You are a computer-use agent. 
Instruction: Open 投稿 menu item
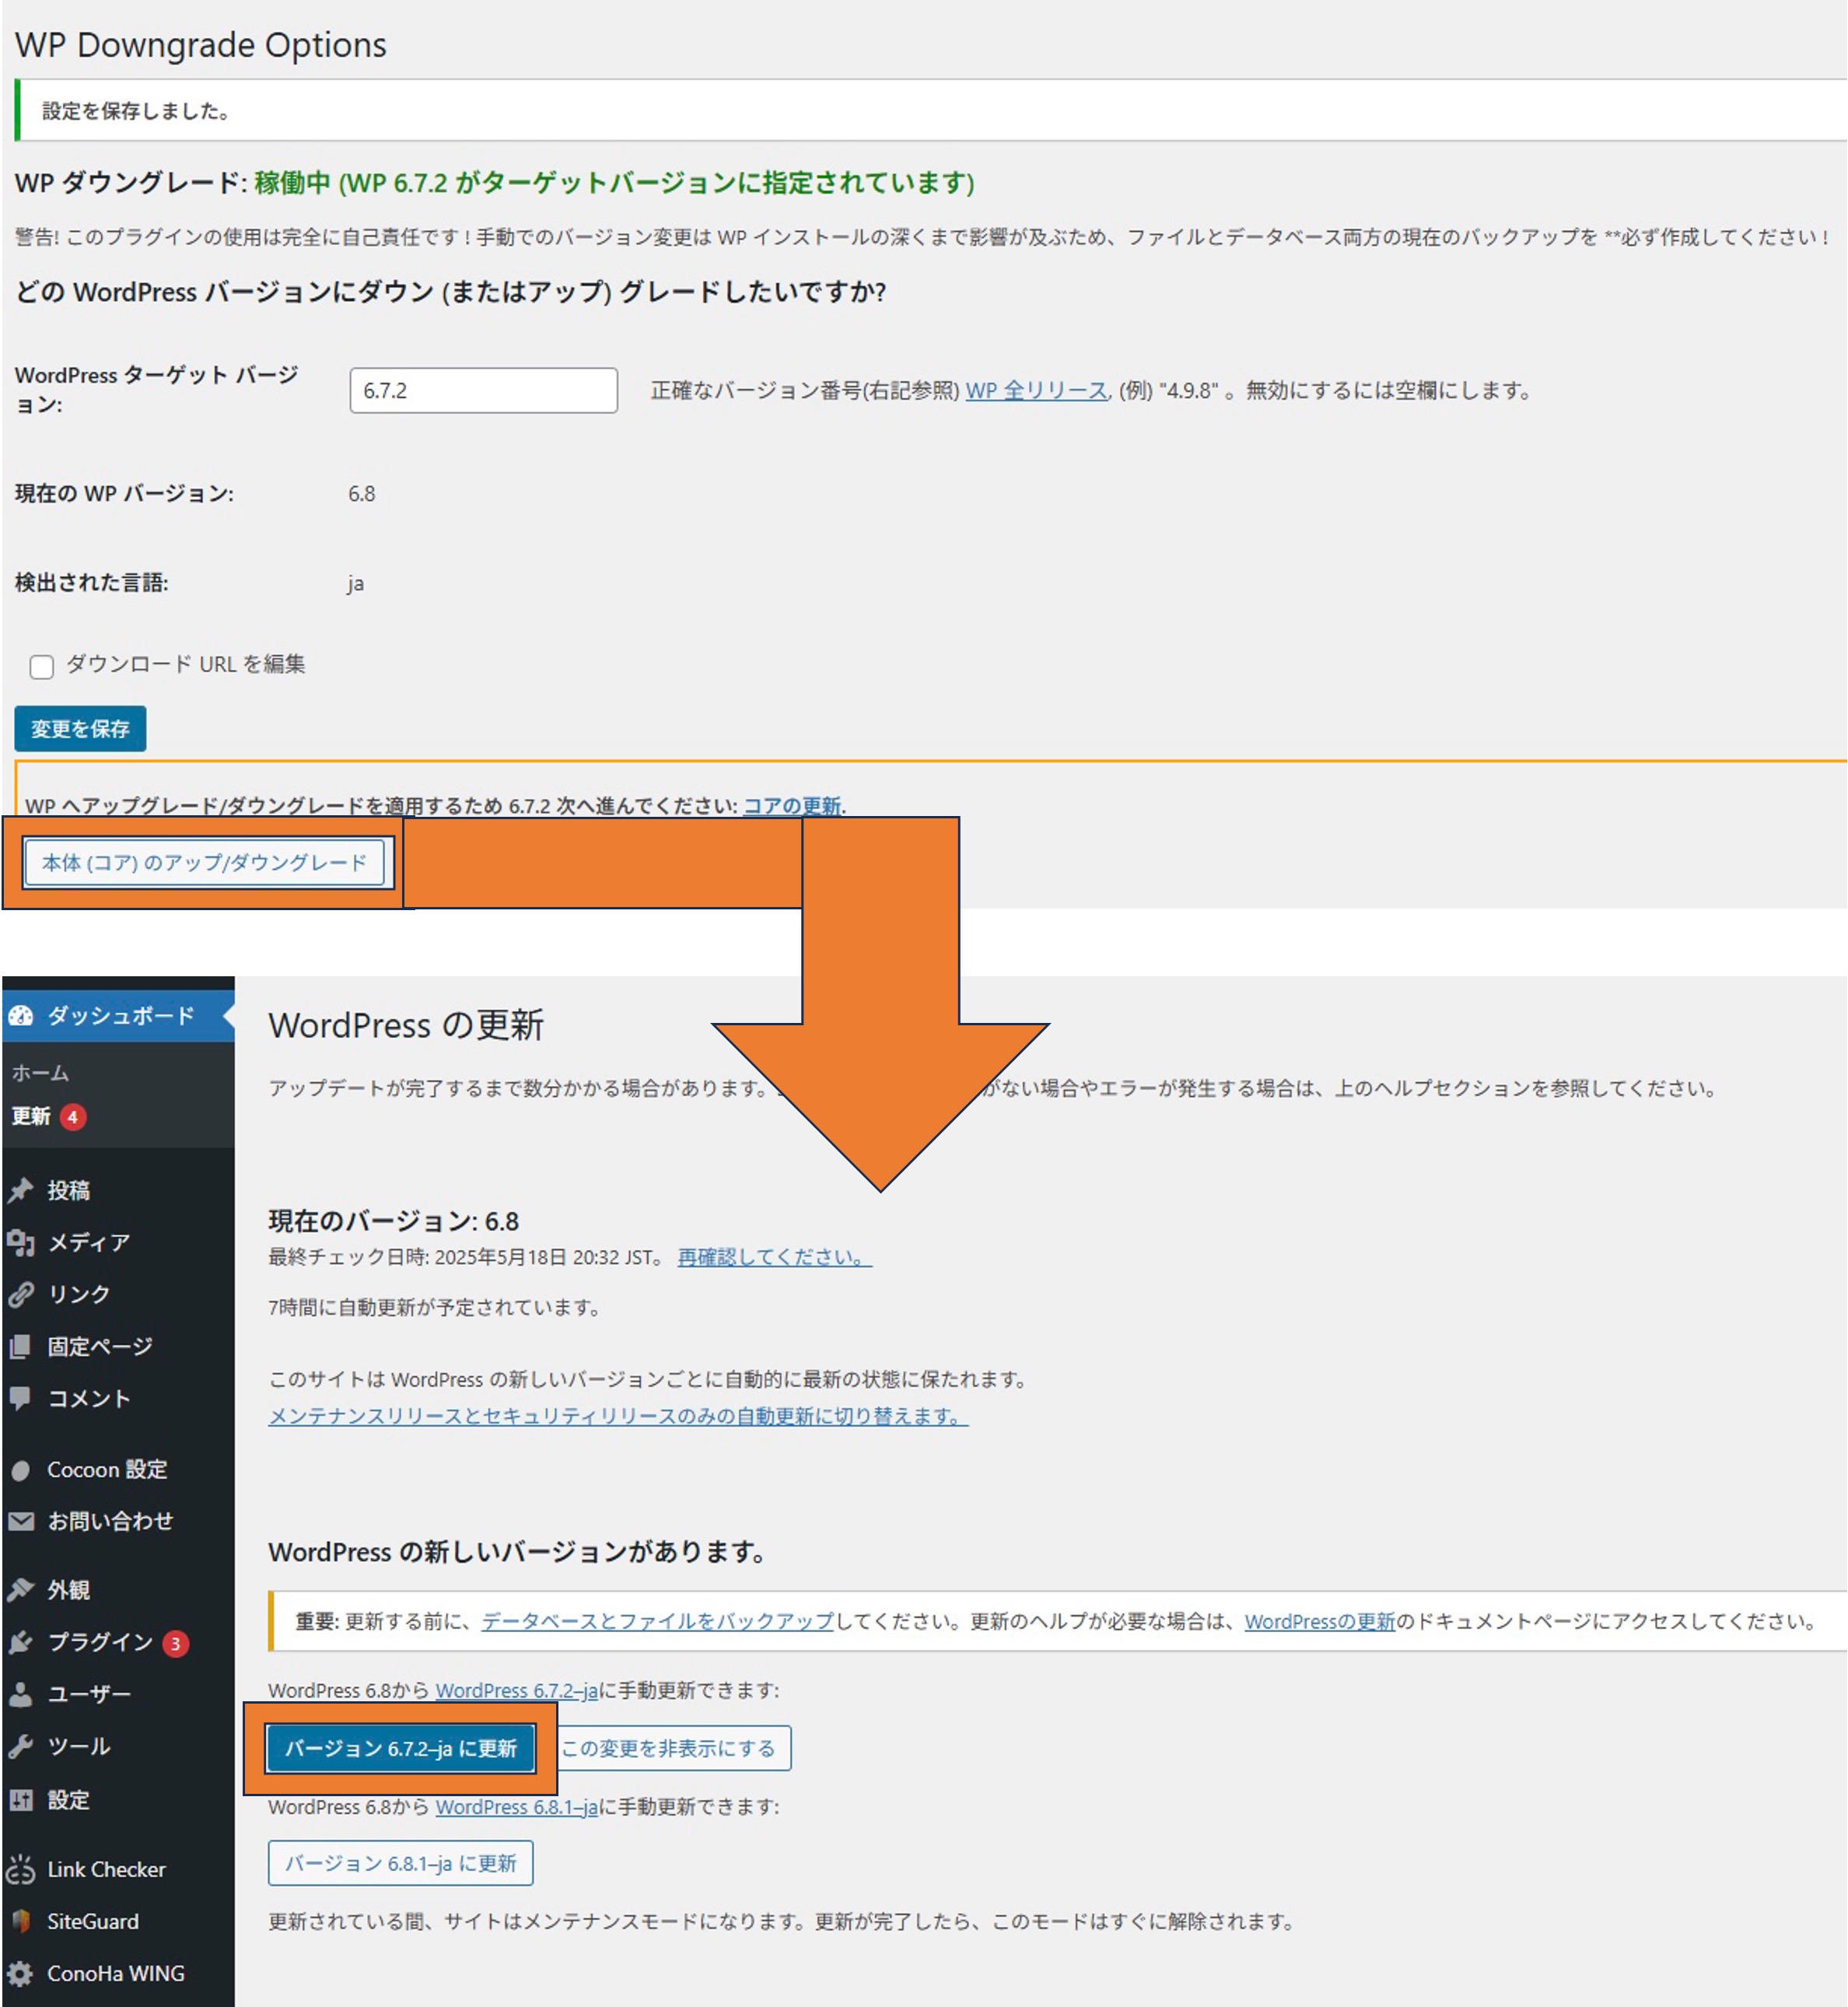pyautogui.click(x=69, y=1190)
